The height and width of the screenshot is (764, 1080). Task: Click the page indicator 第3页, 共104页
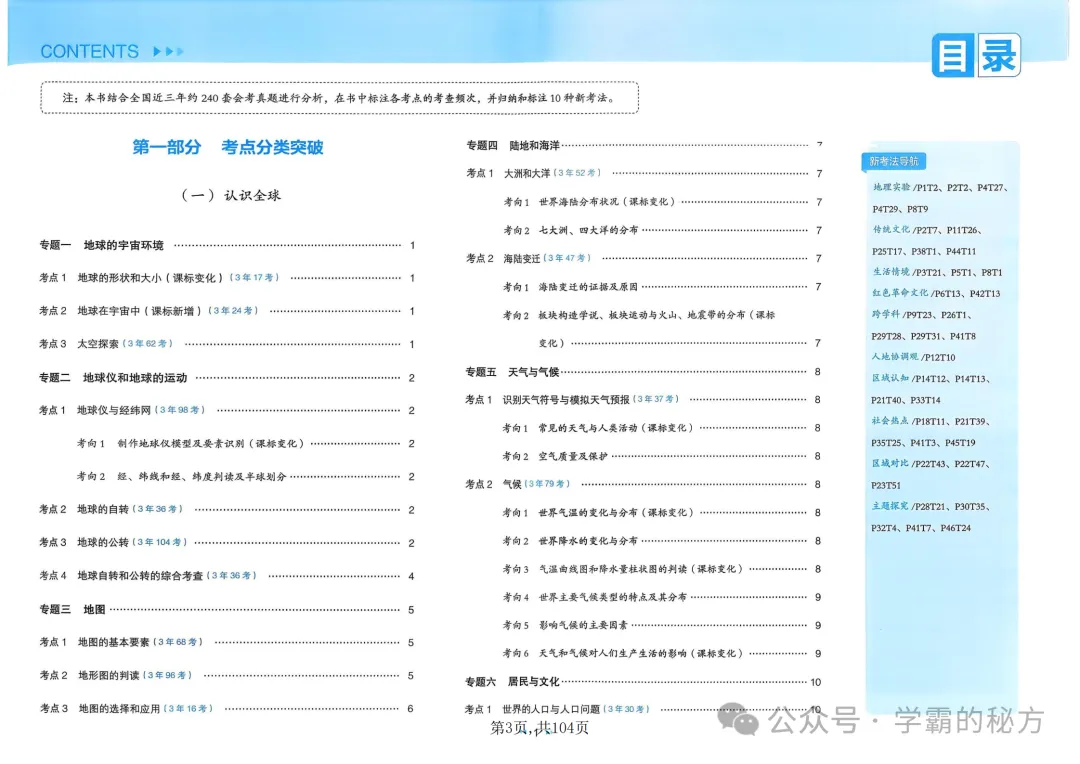(x=540, y=730)
